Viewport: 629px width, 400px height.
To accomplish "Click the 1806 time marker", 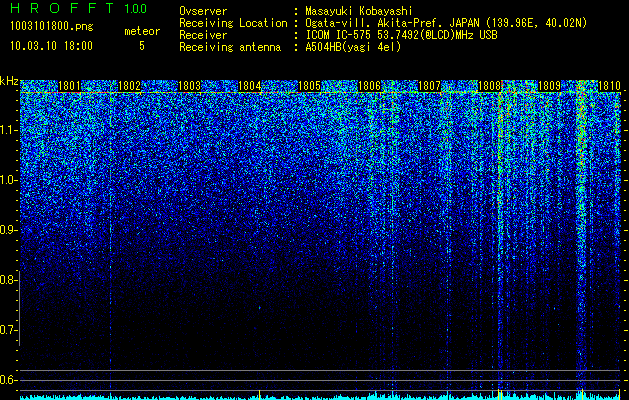I will [x=369, y=86].
